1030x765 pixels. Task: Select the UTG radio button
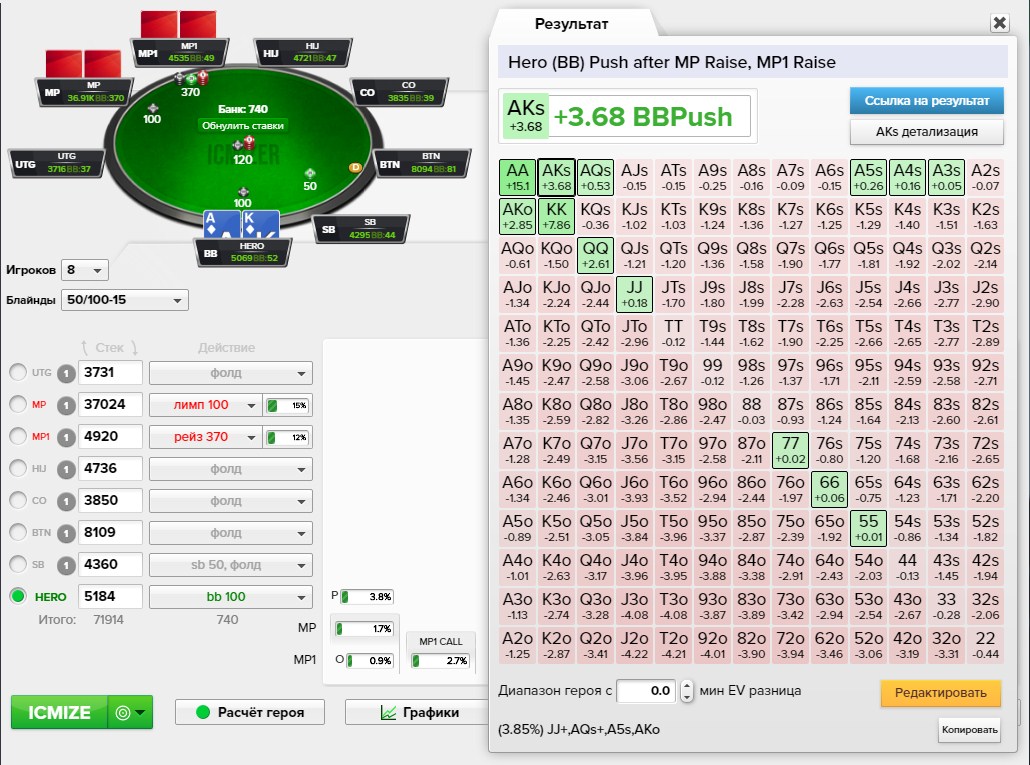(18, 372)
